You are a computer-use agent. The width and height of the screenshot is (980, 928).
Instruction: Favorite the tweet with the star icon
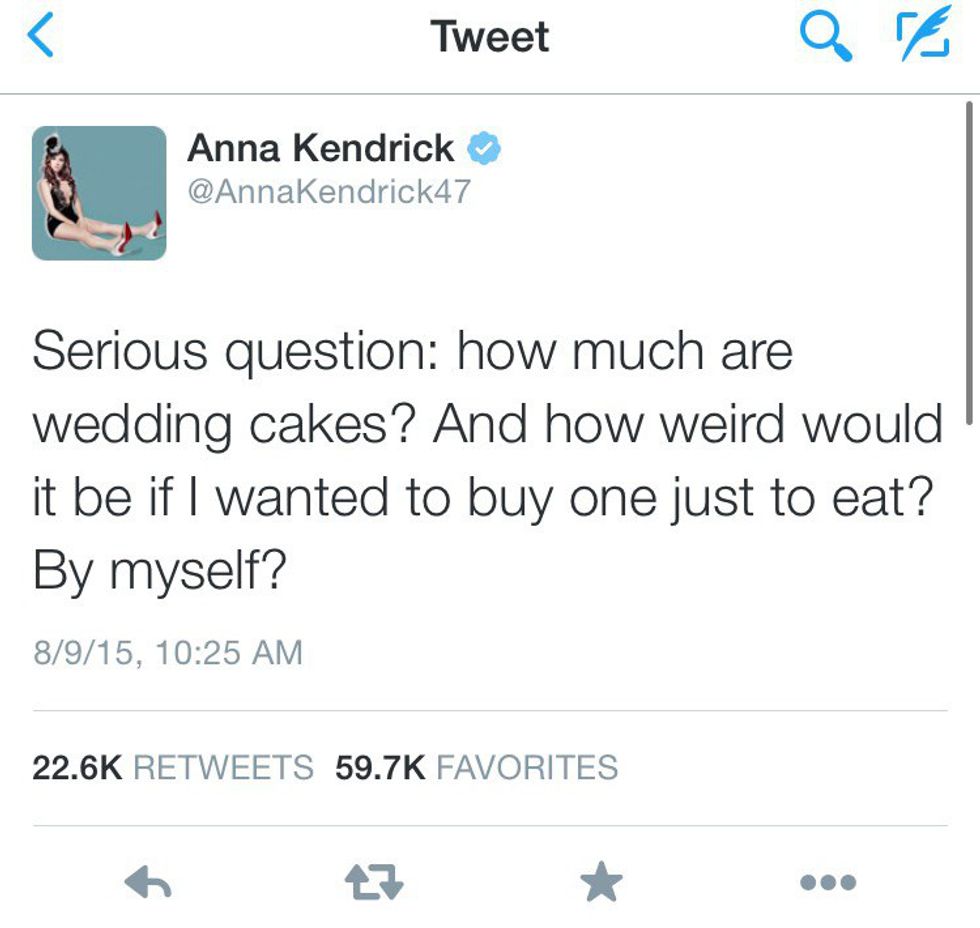[601, 882]
